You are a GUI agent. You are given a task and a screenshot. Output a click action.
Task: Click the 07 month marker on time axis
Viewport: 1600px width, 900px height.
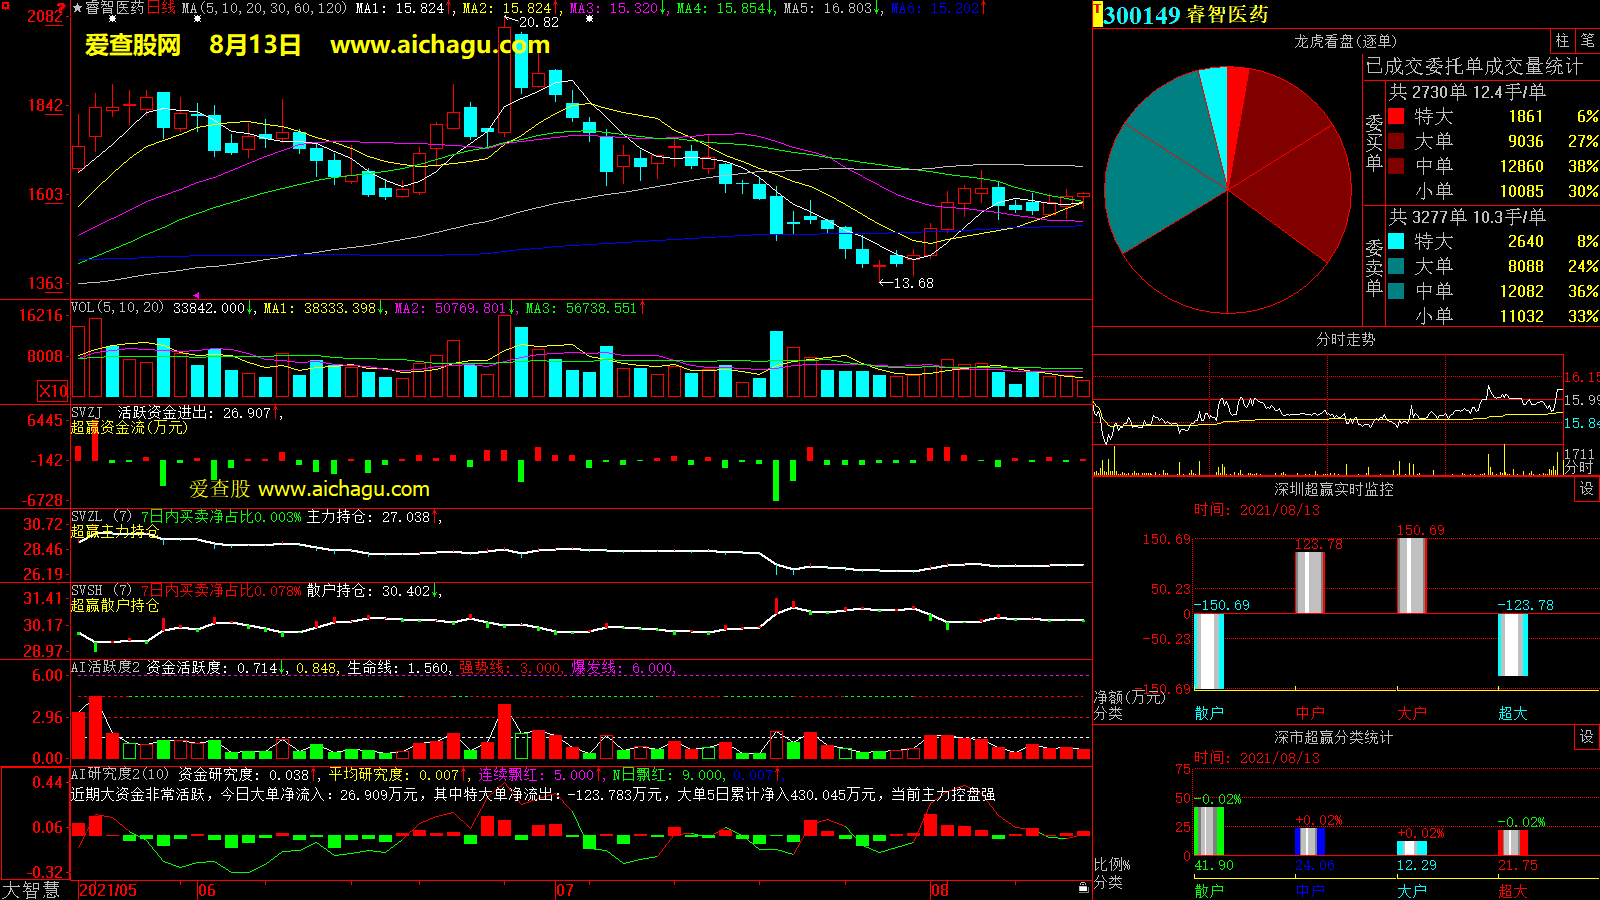tap(565, 890)
